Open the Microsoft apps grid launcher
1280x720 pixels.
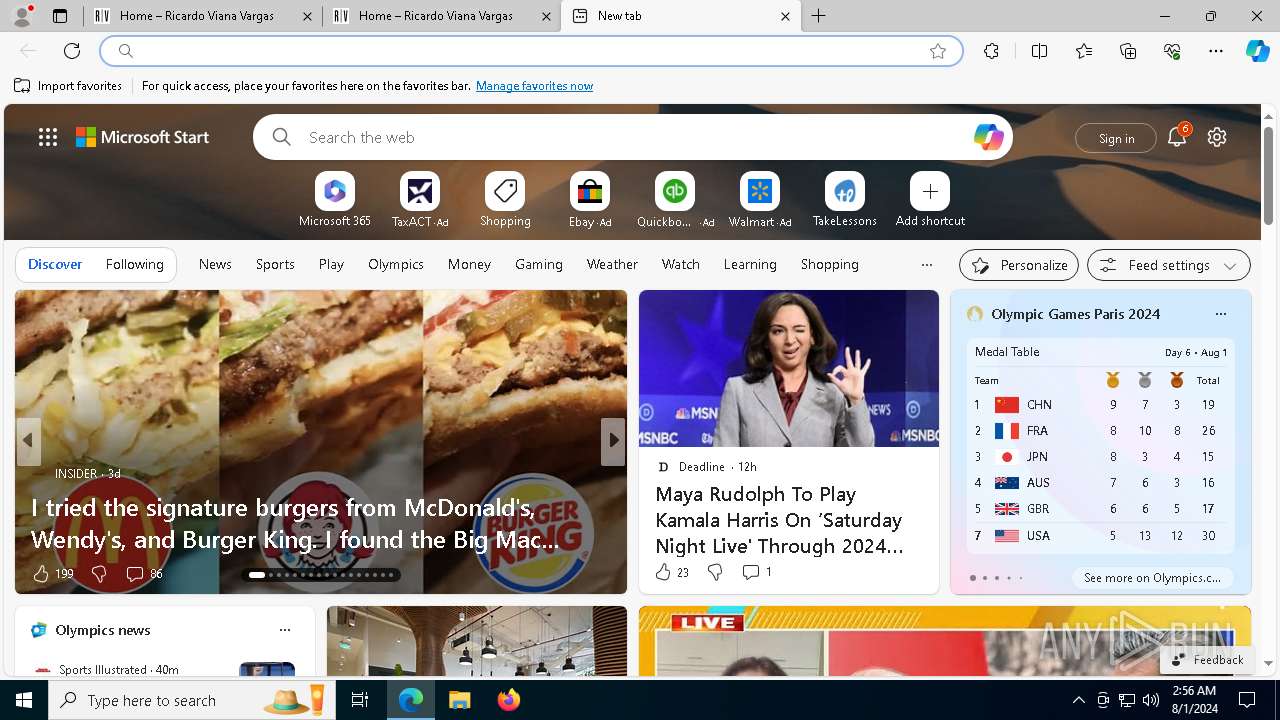click(x=48, y=137)
